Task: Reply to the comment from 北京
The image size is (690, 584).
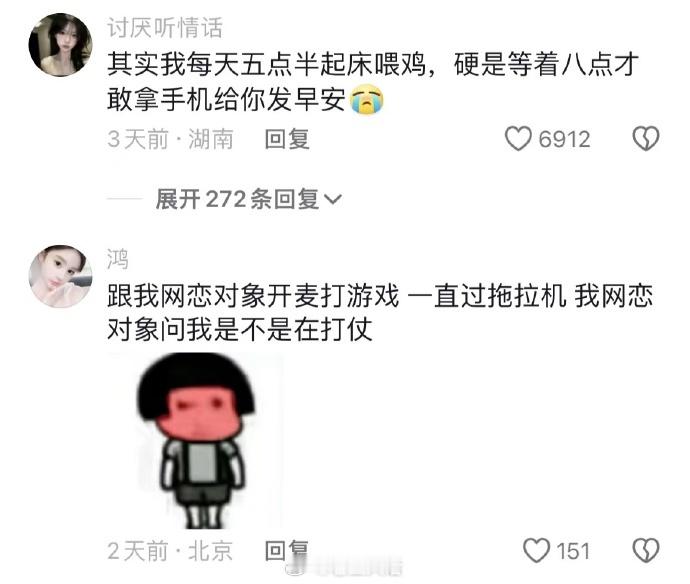Action: coord(287,551)
